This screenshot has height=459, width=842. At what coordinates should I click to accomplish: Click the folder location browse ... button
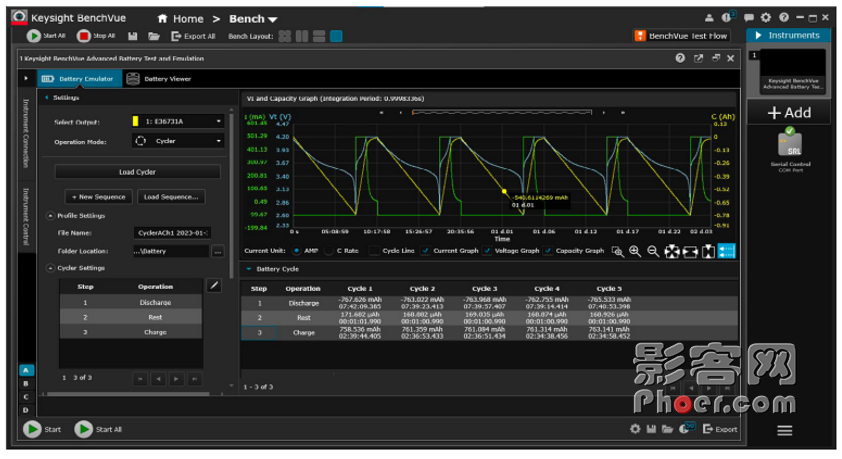click(x=217, y=251)
